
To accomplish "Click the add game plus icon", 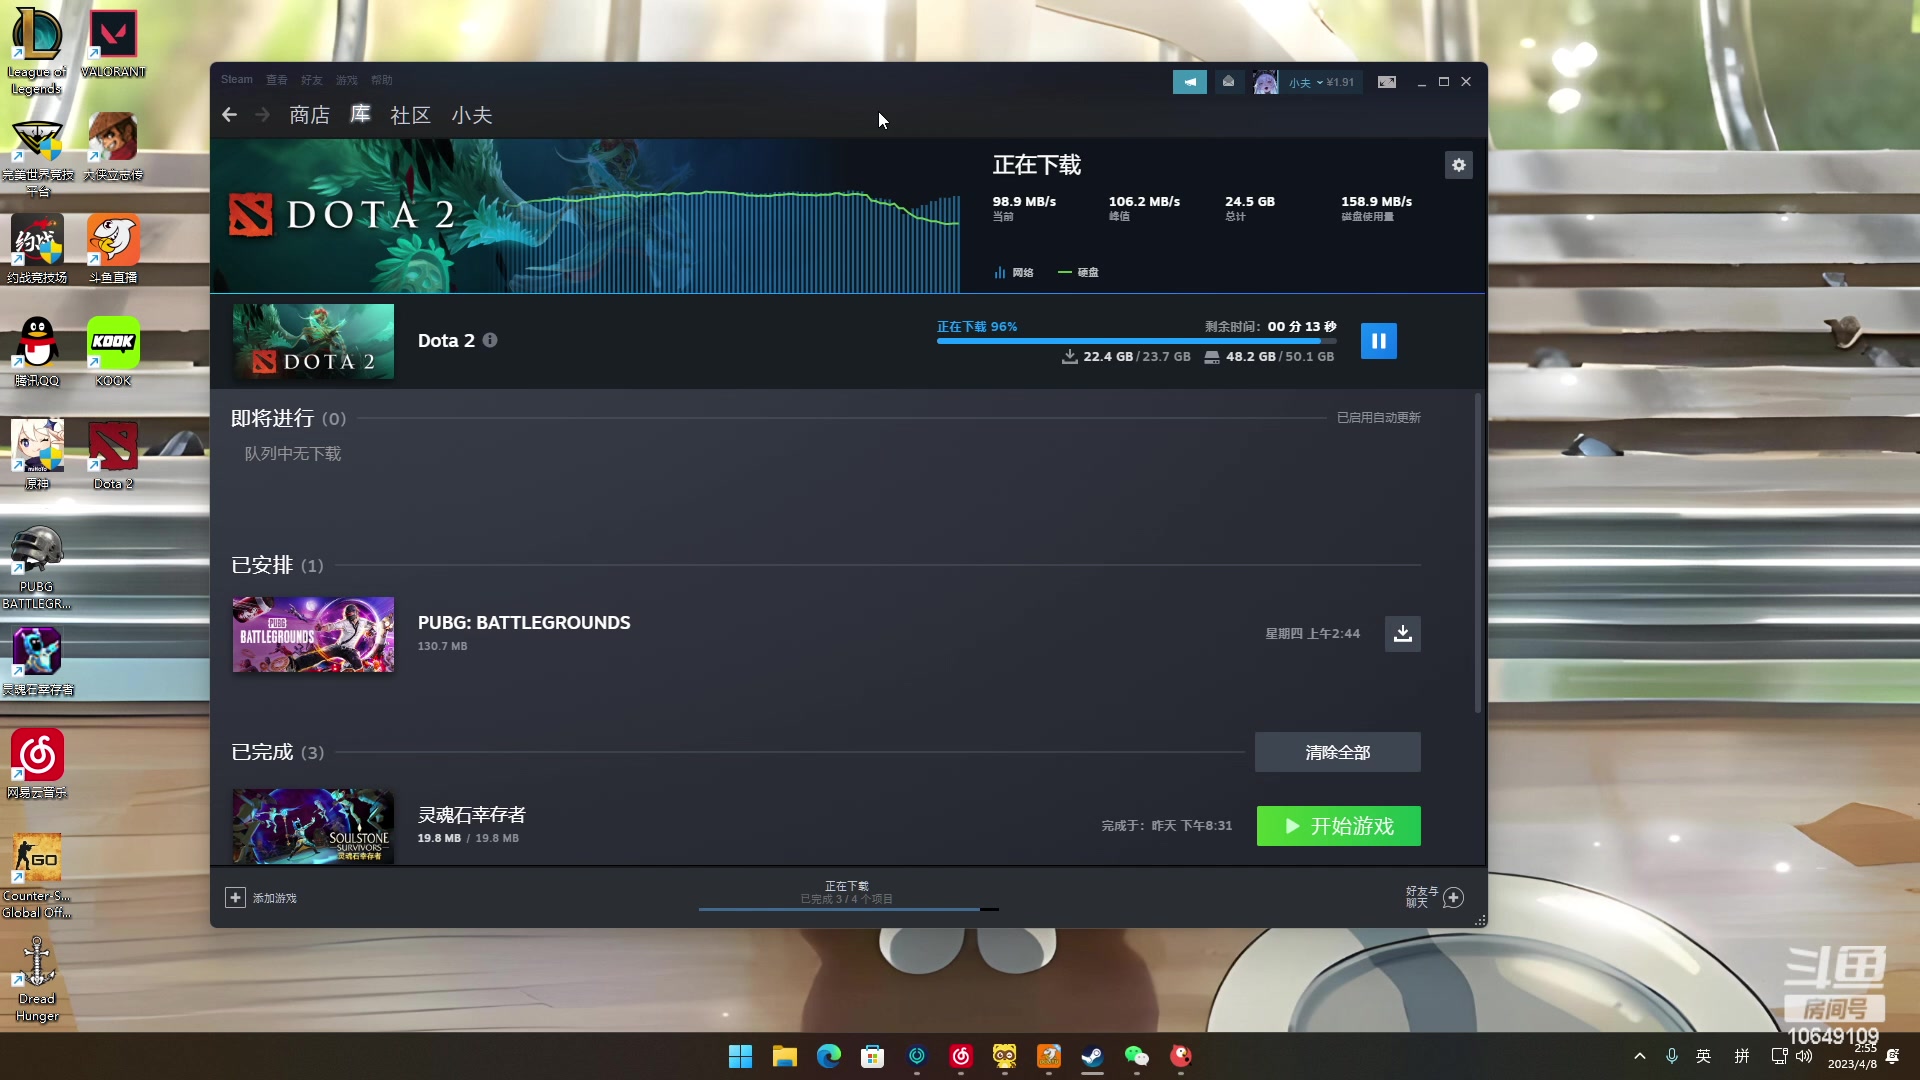I will [x=235, y=898].
